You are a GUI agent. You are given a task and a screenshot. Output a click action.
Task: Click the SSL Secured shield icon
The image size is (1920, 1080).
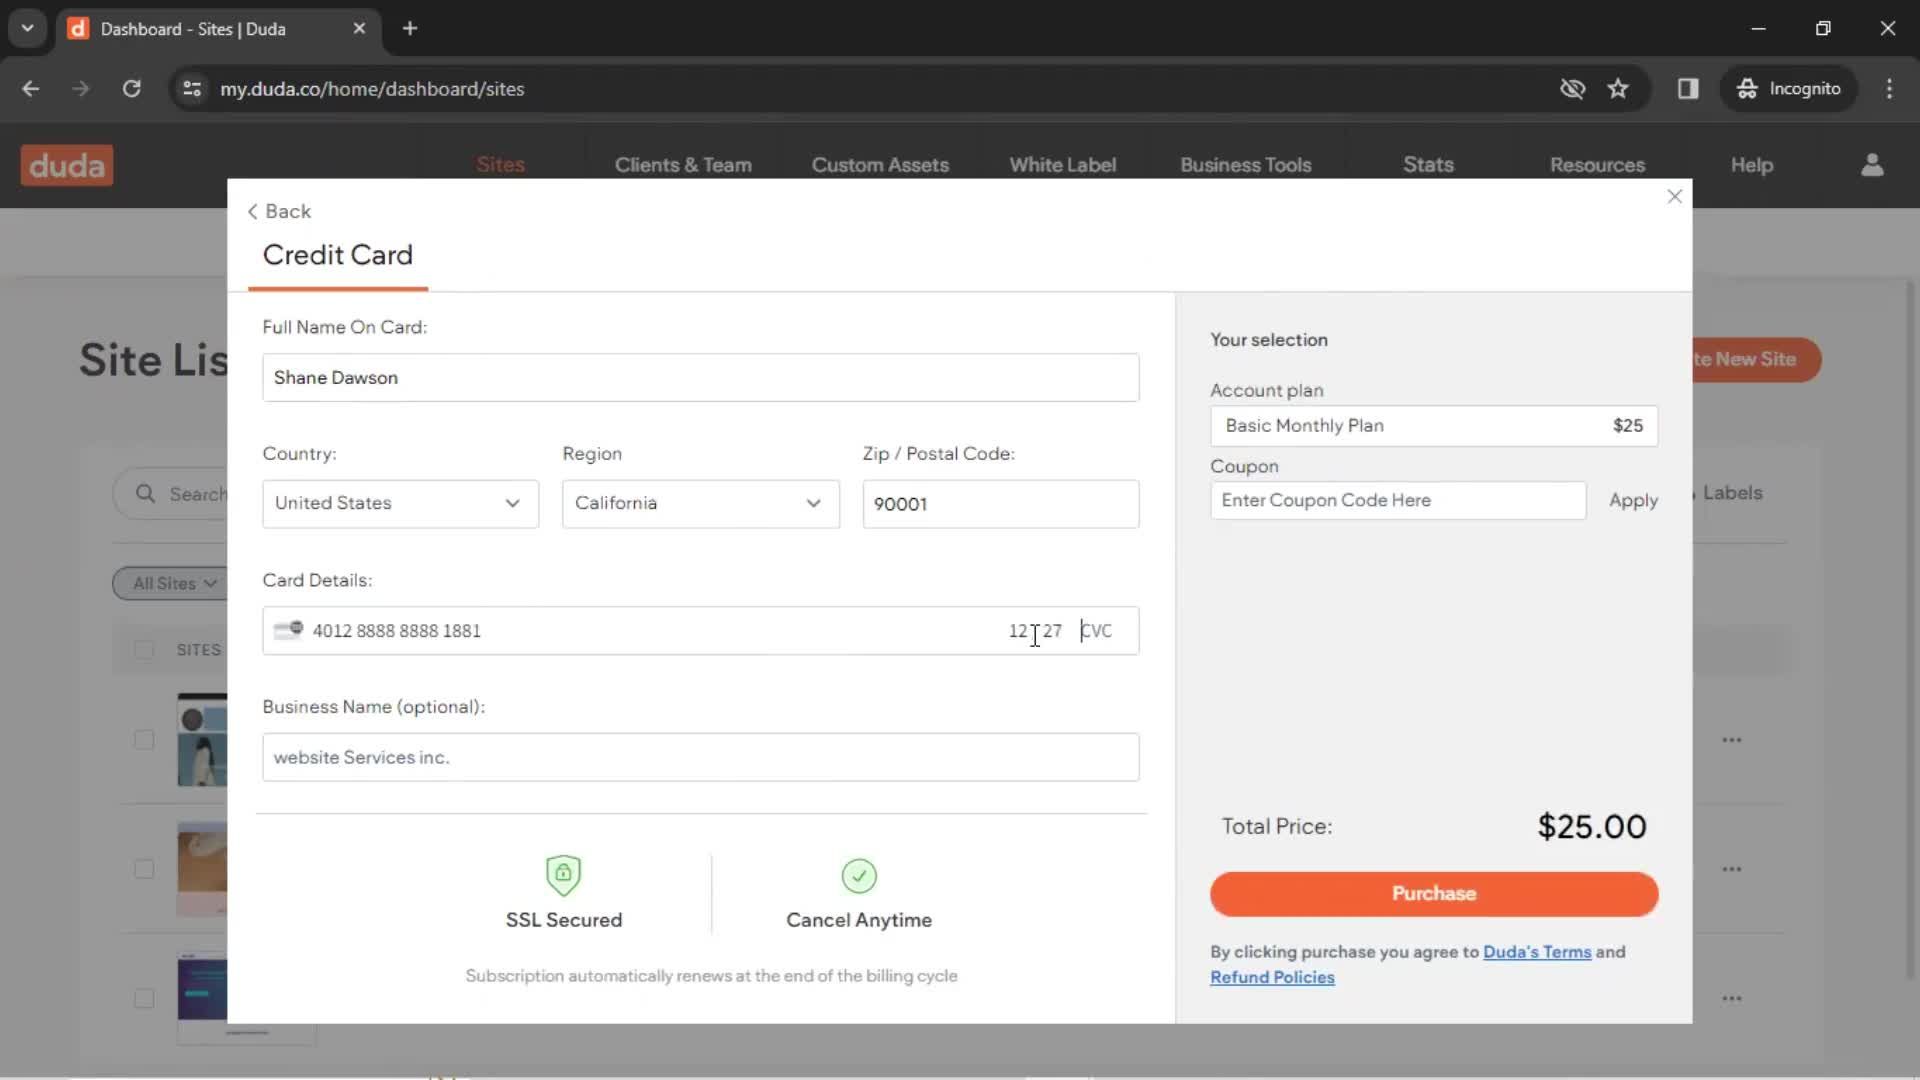pyautogui.click(x=563, y=875)
